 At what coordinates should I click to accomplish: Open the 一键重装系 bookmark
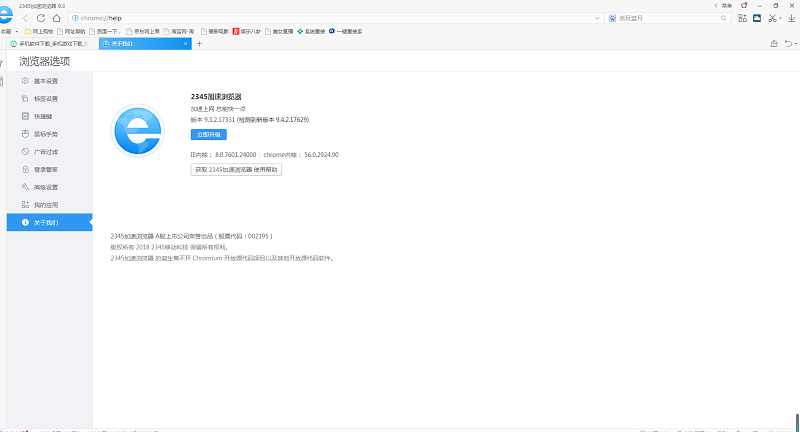coord(345,32)
